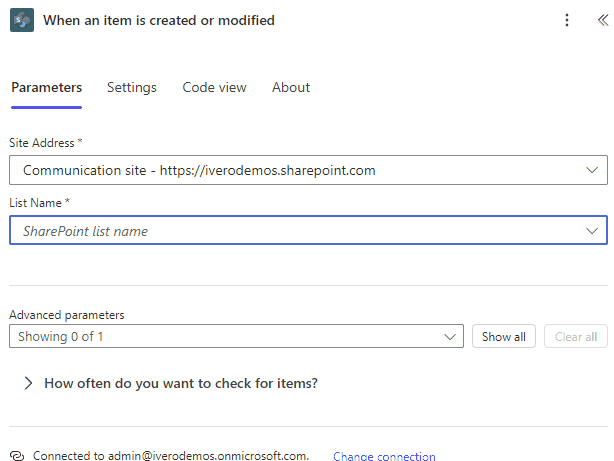Open the three-dot more options menu

pyautogui.click(x=567, y=20)
